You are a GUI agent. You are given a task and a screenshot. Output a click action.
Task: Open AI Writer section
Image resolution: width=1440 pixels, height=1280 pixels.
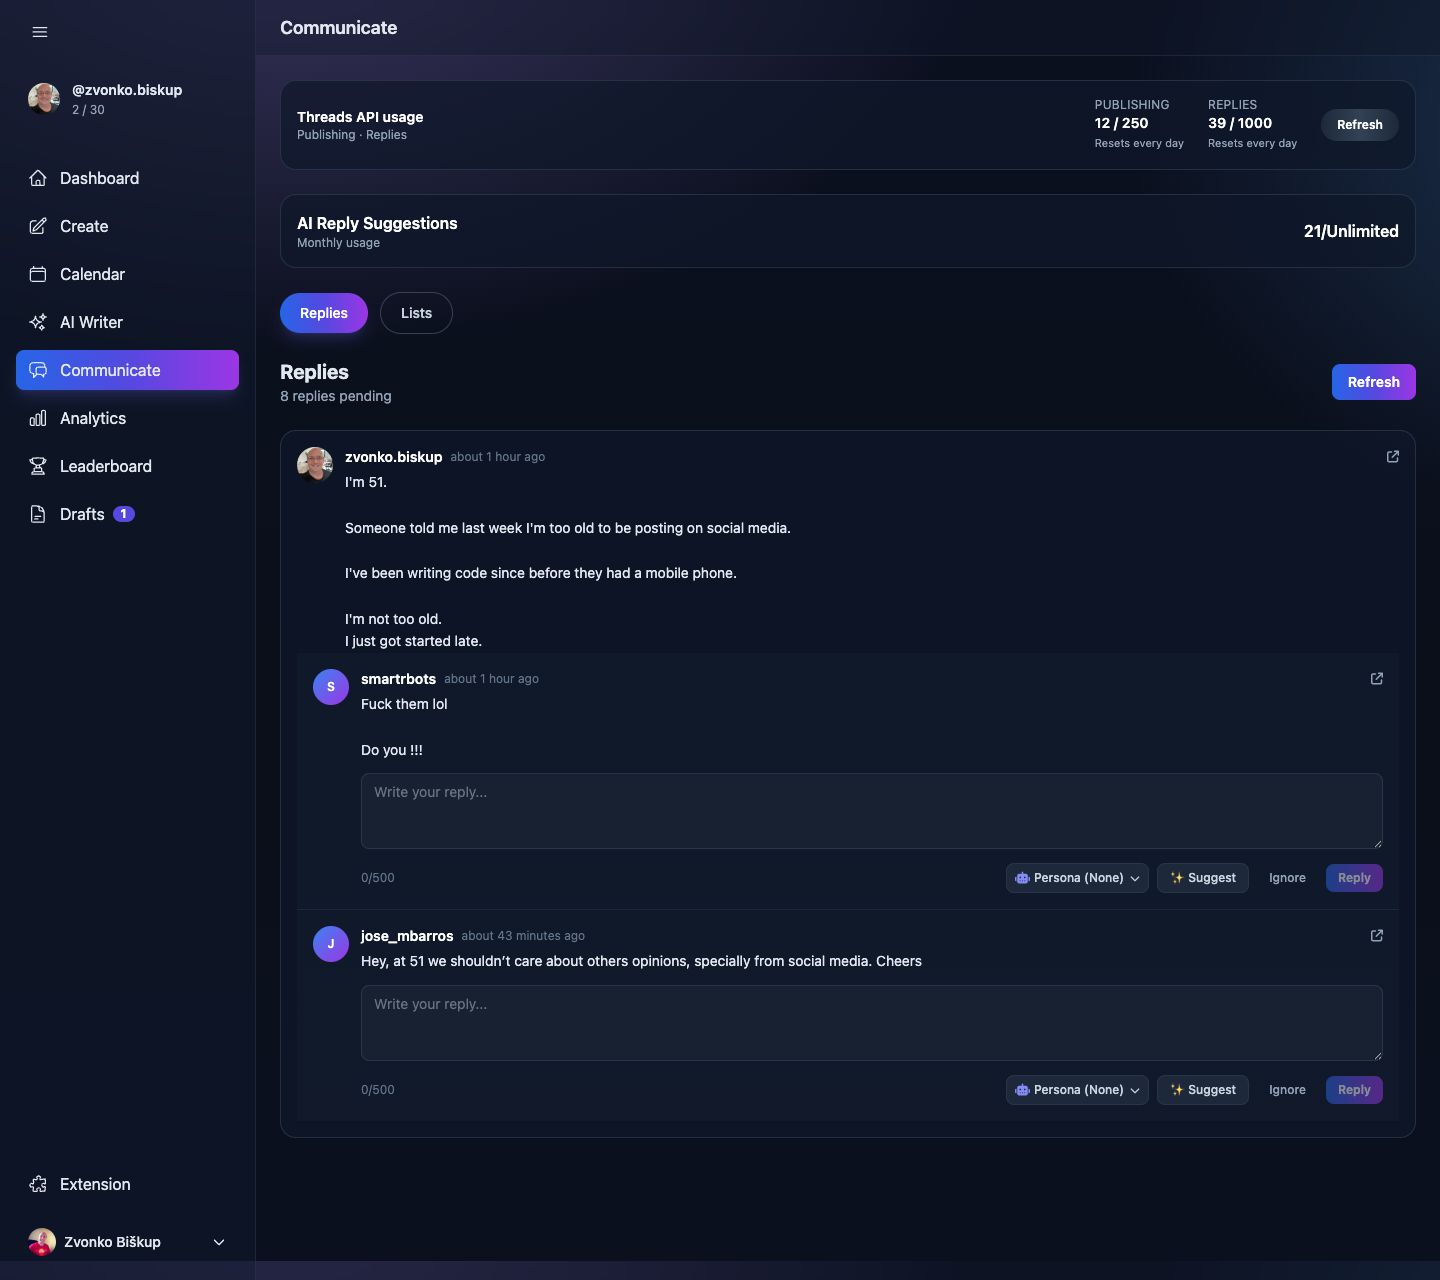pos(127,322)
